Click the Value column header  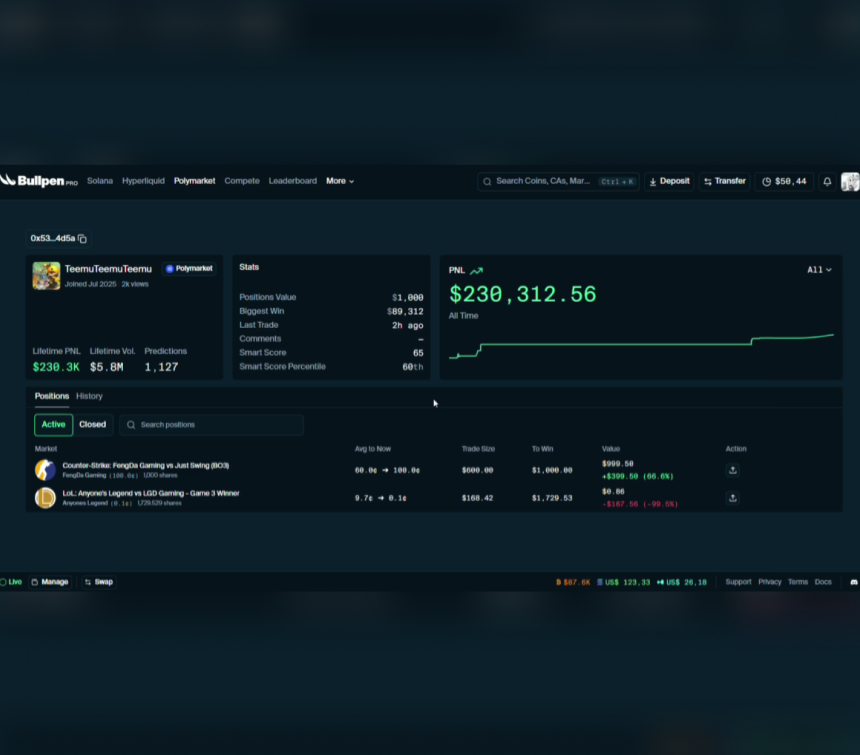[611, 449]
